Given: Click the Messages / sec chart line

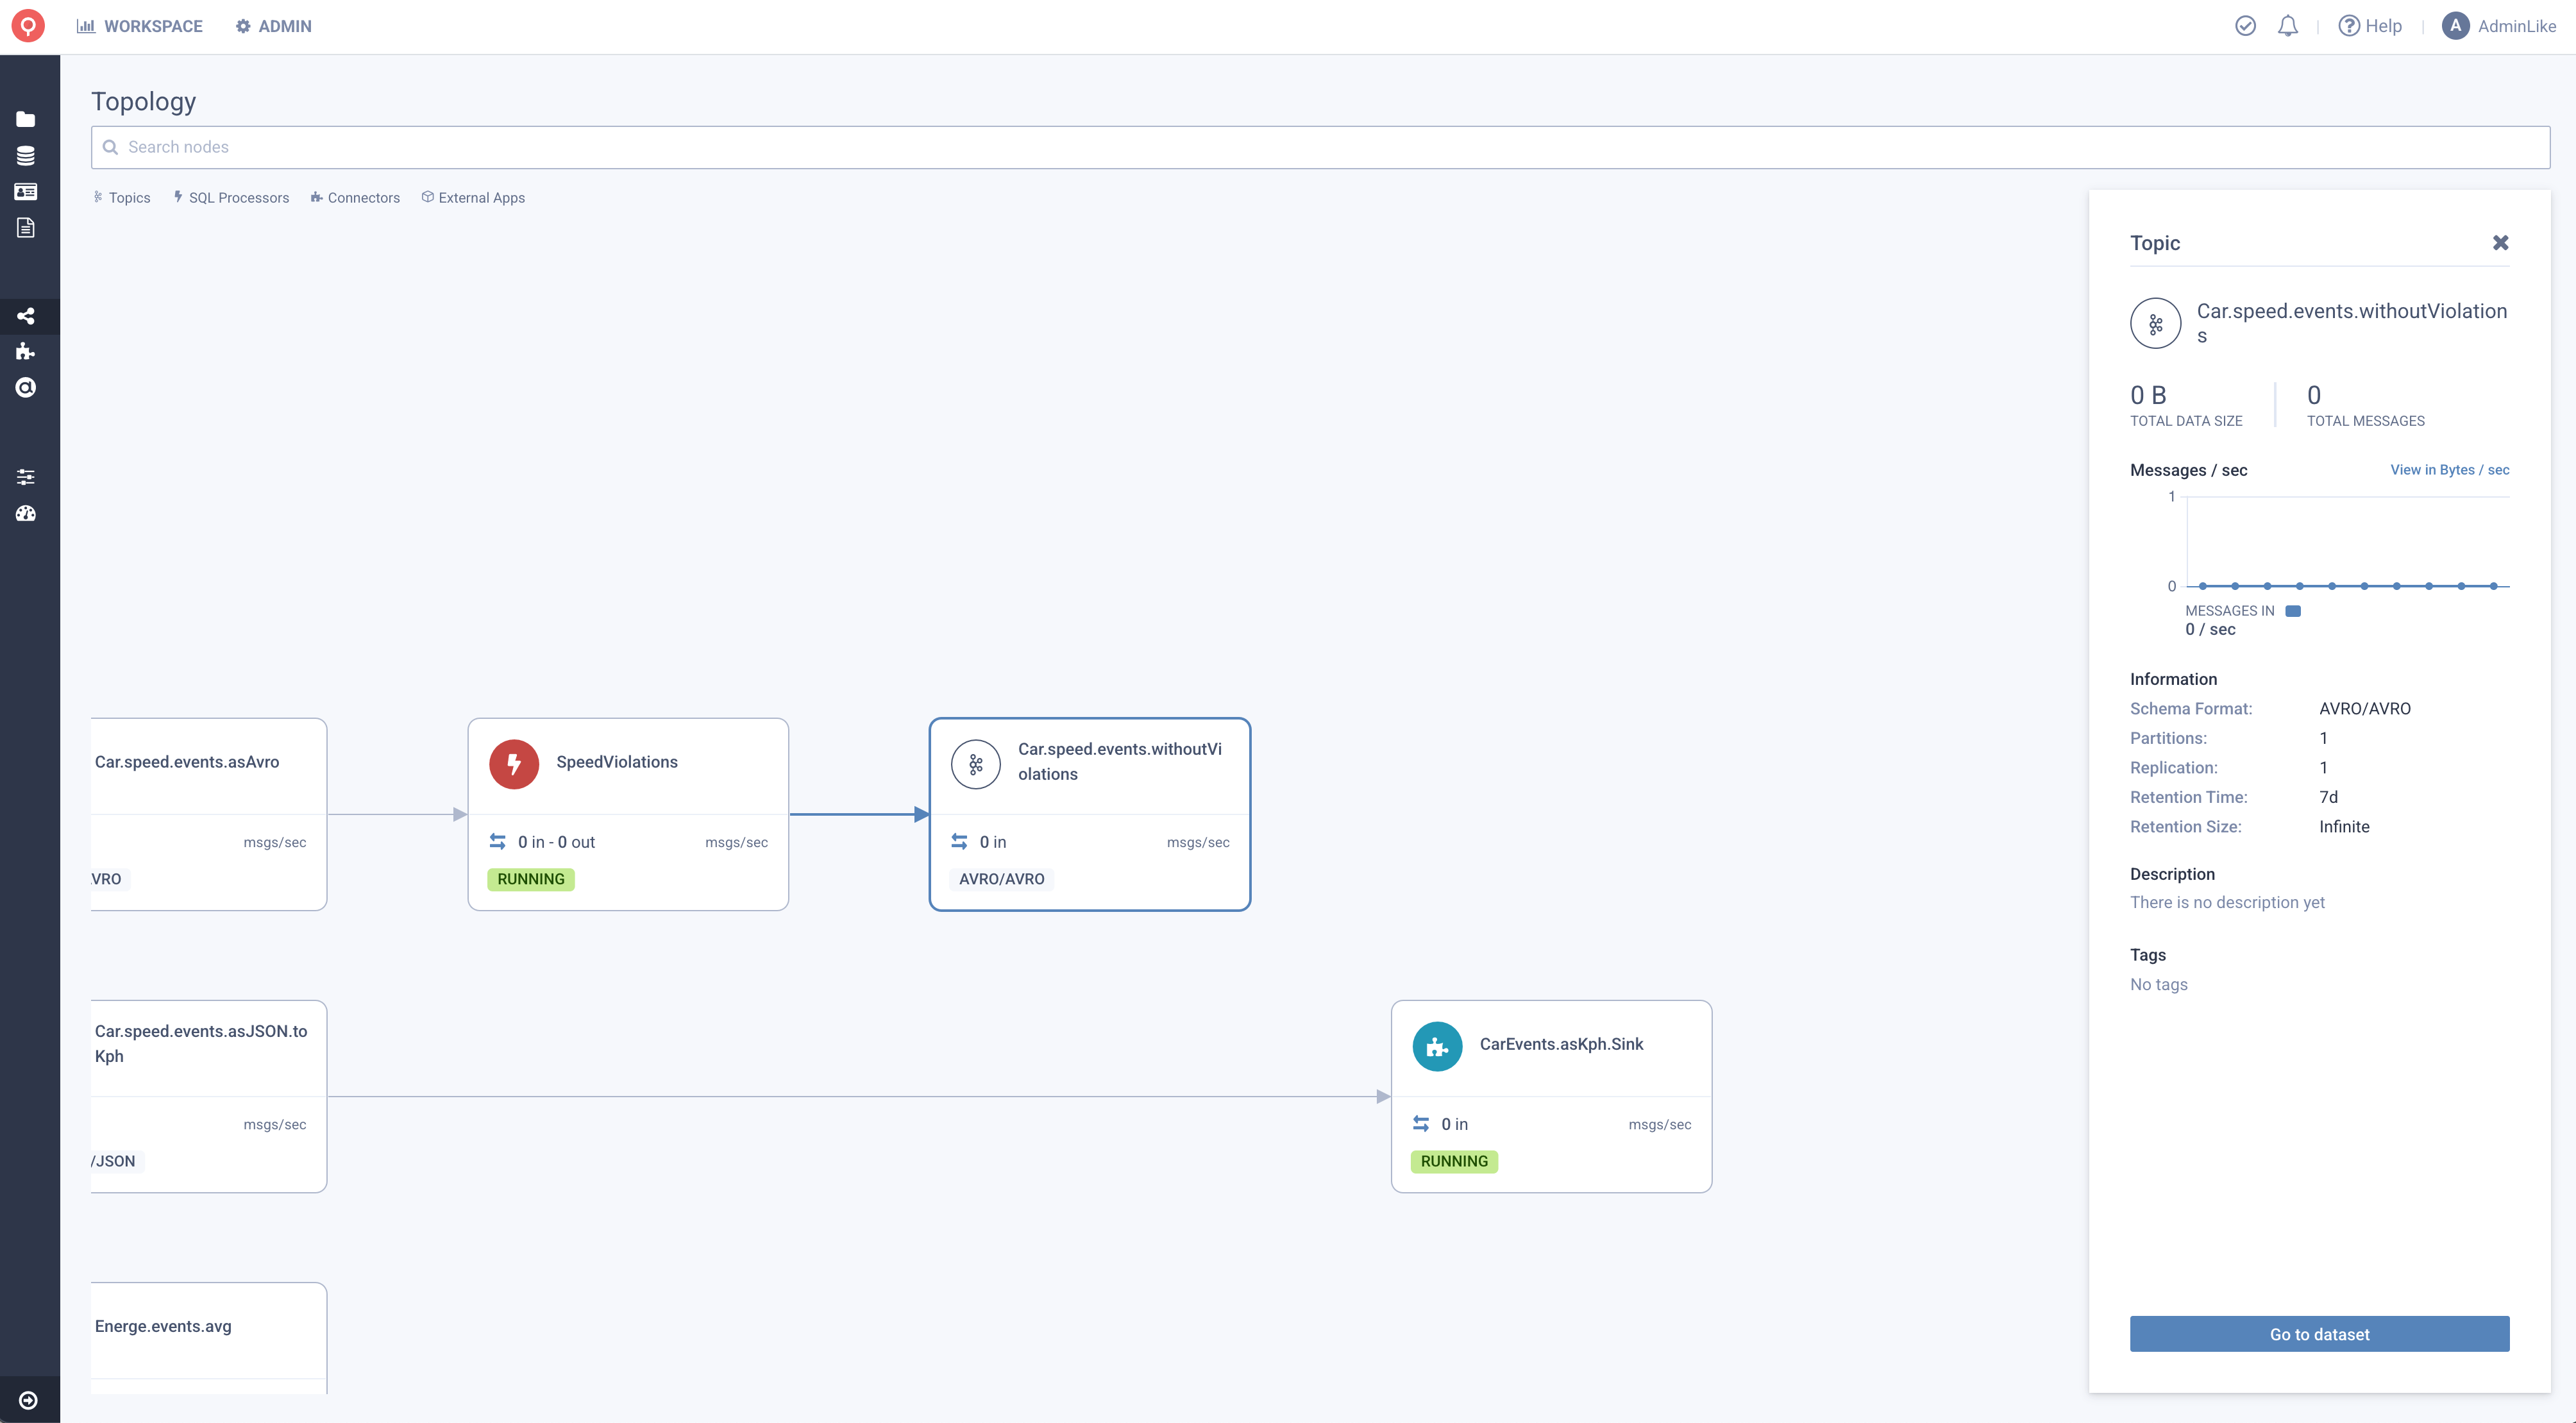Looking at the screenshot, I should 2348,586.
